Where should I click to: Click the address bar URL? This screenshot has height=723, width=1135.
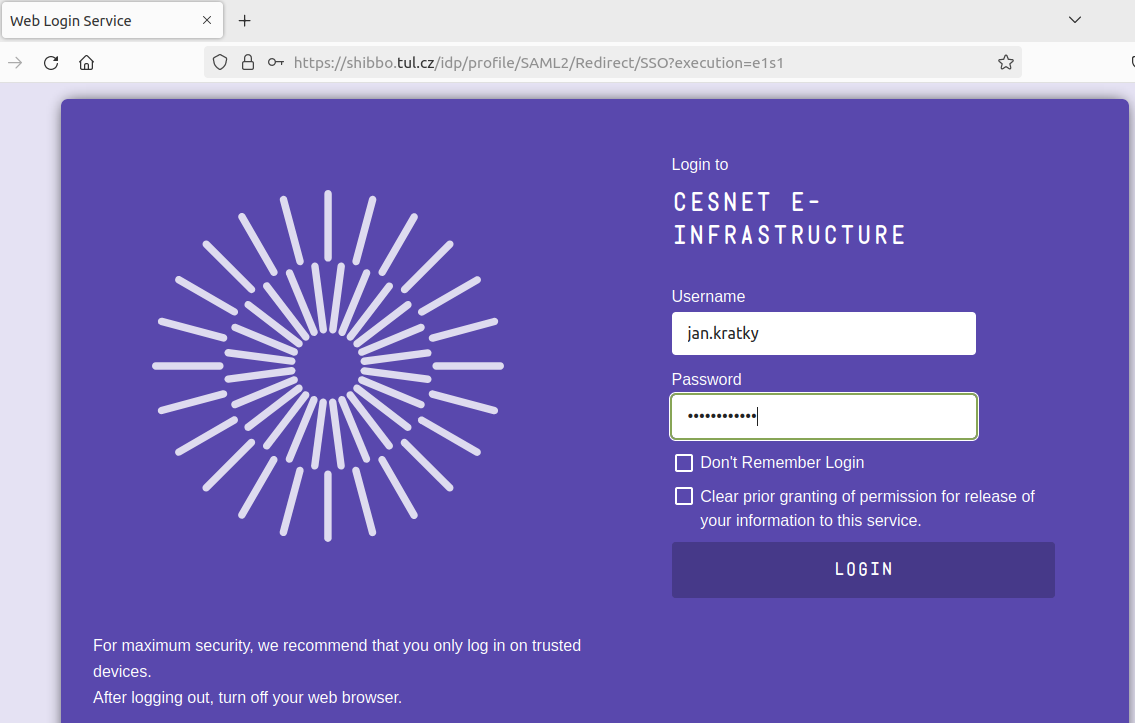pos(539,63)
